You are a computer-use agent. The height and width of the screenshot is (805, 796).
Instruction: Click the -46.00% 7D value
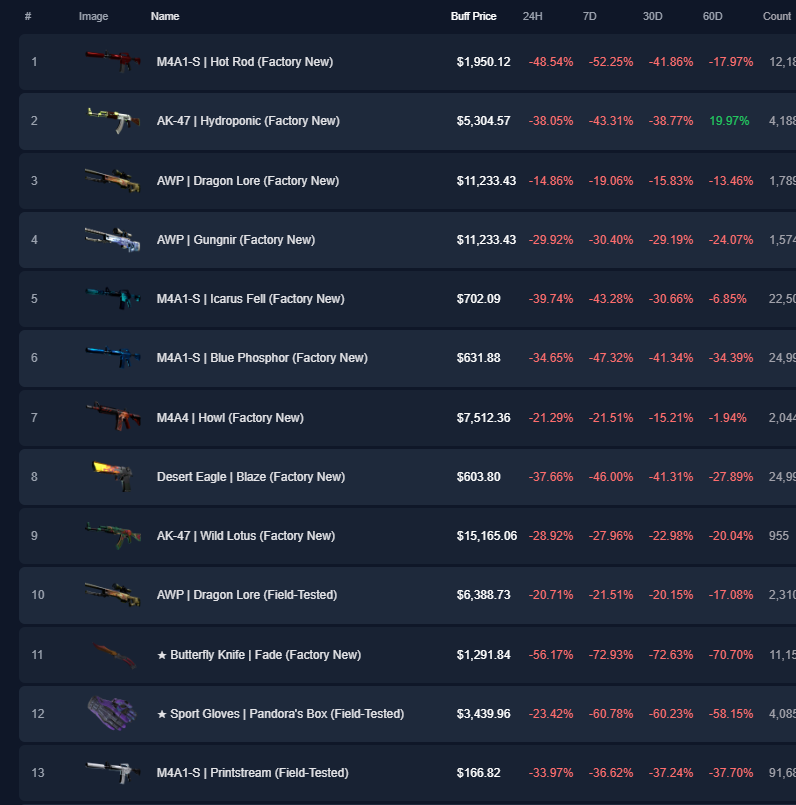611,477
